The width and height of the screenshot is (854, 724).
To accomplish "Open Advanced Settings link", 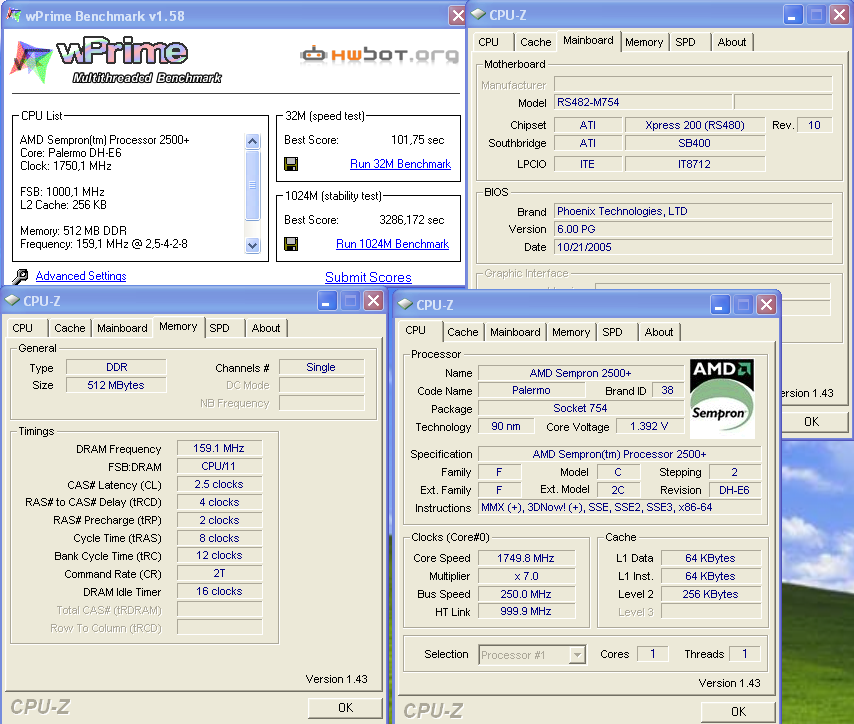I will pyautogui.click(x=81, y=276).
